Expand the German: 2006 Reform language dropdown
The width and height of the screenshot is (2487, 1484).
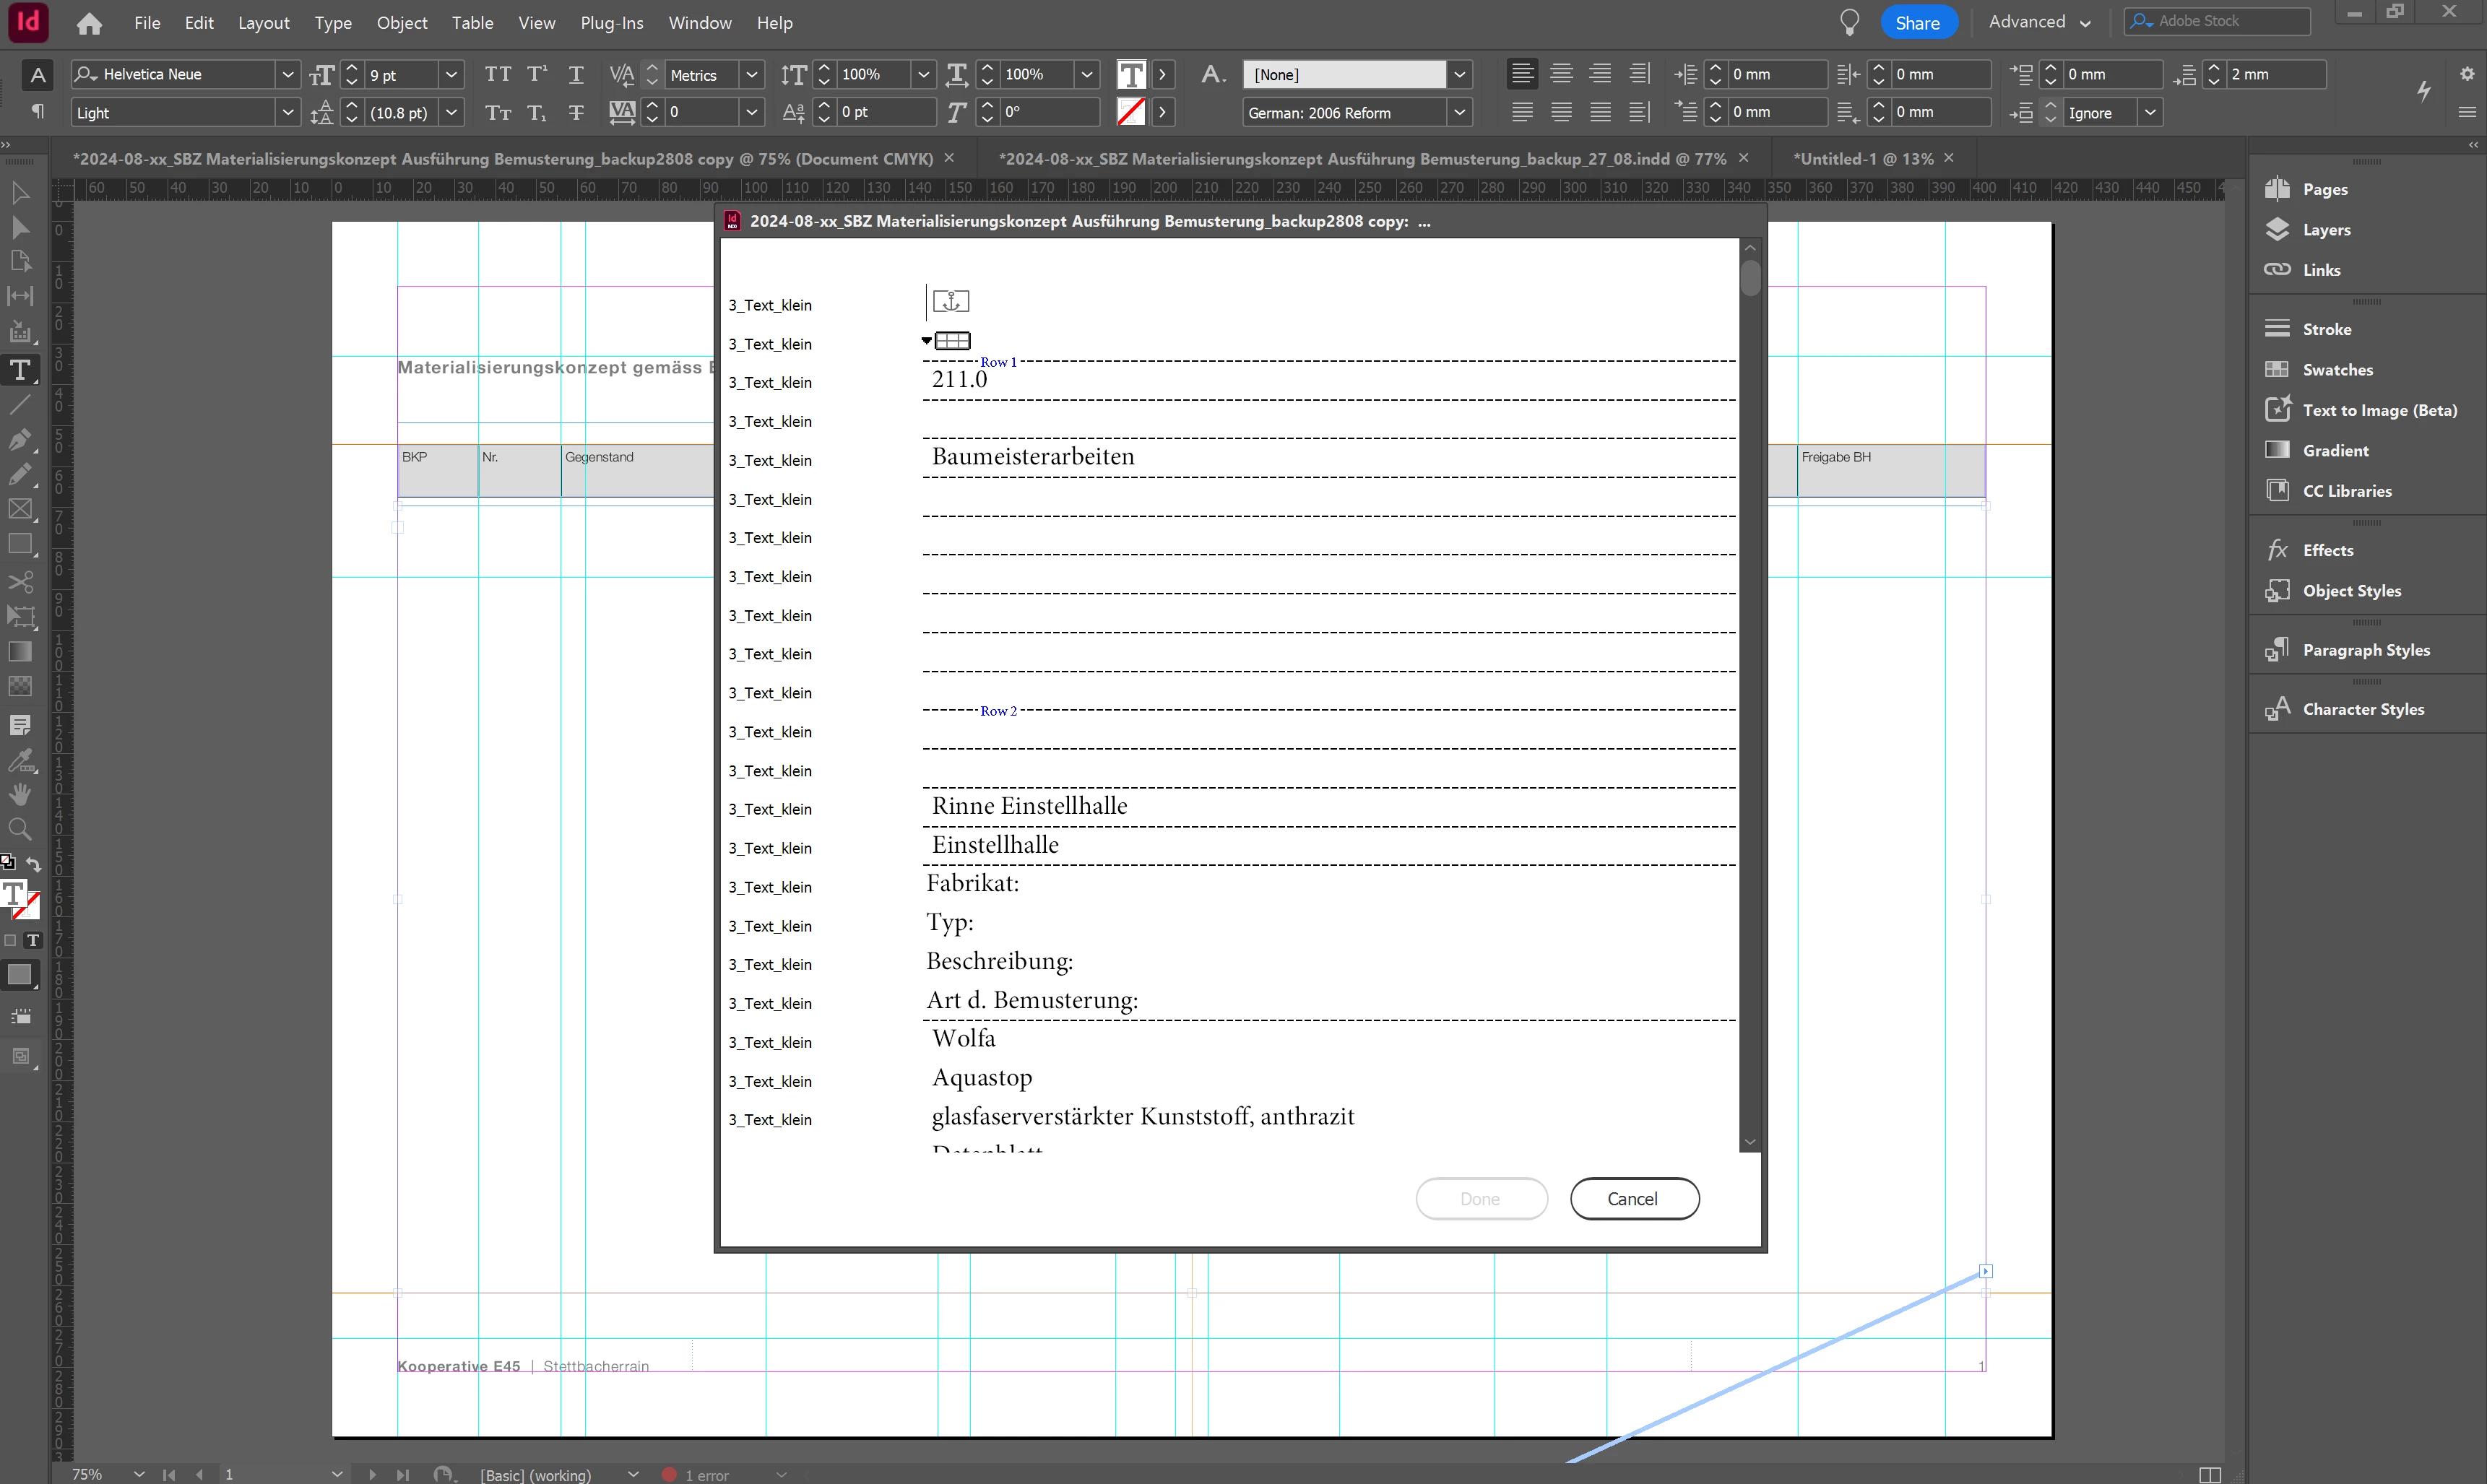[x=1459, y=112]
